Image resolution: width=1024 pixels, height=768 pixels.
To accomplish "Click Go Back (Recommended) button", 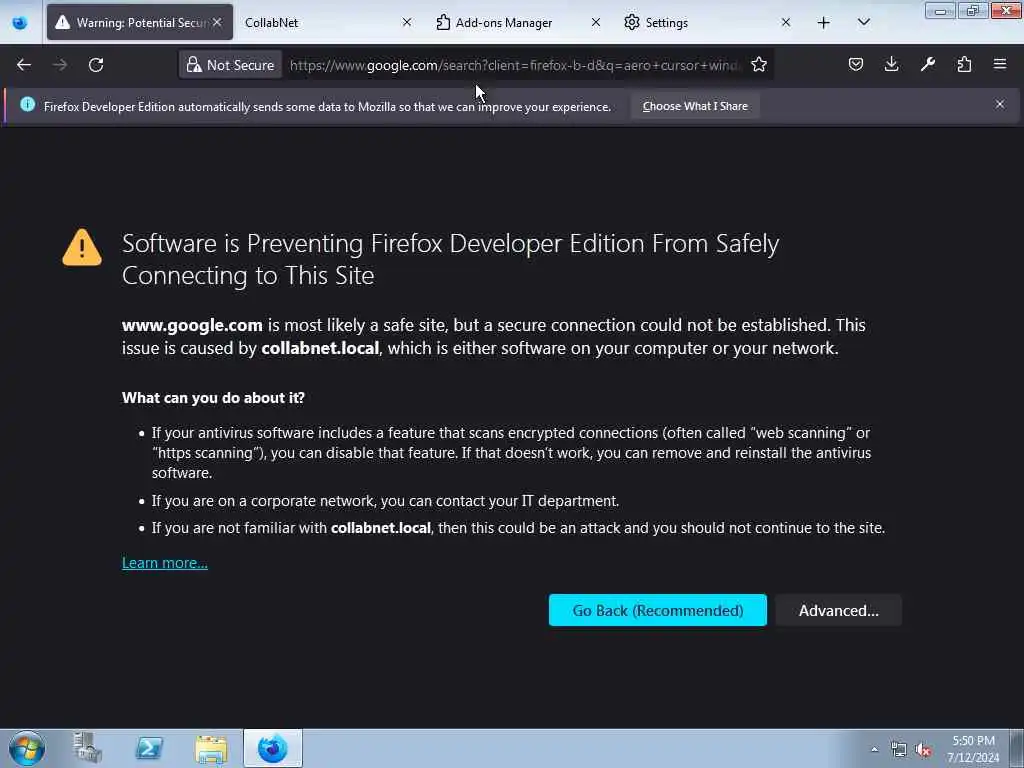I will 658,610.
